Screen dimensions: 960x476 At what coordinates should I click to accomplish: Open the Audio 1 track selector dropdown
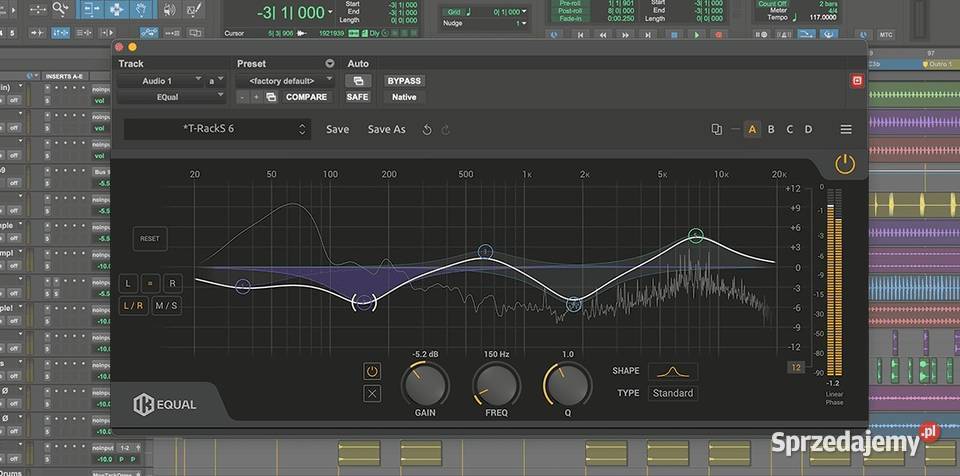pyautogui.click(x=160, y=80)
